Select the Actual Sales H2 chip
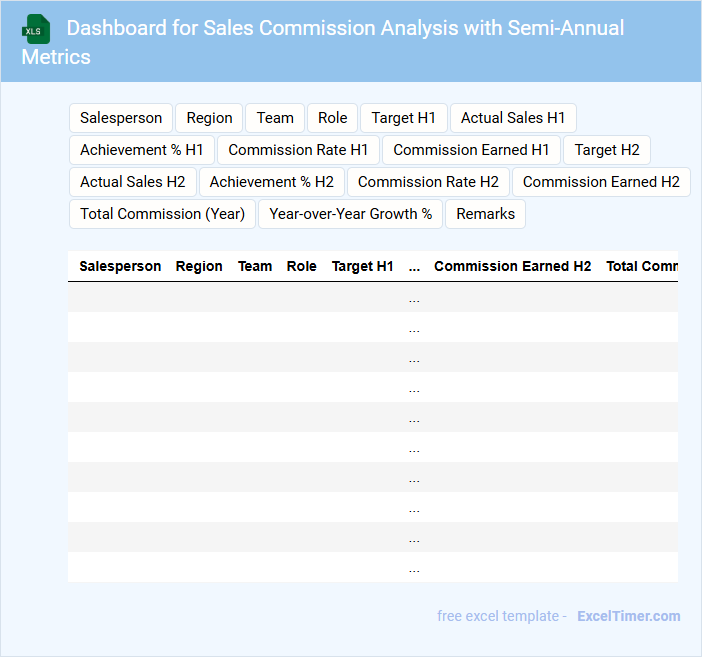Screen dimensions: 702x657 pyautogui.click(x=133, y=182)
